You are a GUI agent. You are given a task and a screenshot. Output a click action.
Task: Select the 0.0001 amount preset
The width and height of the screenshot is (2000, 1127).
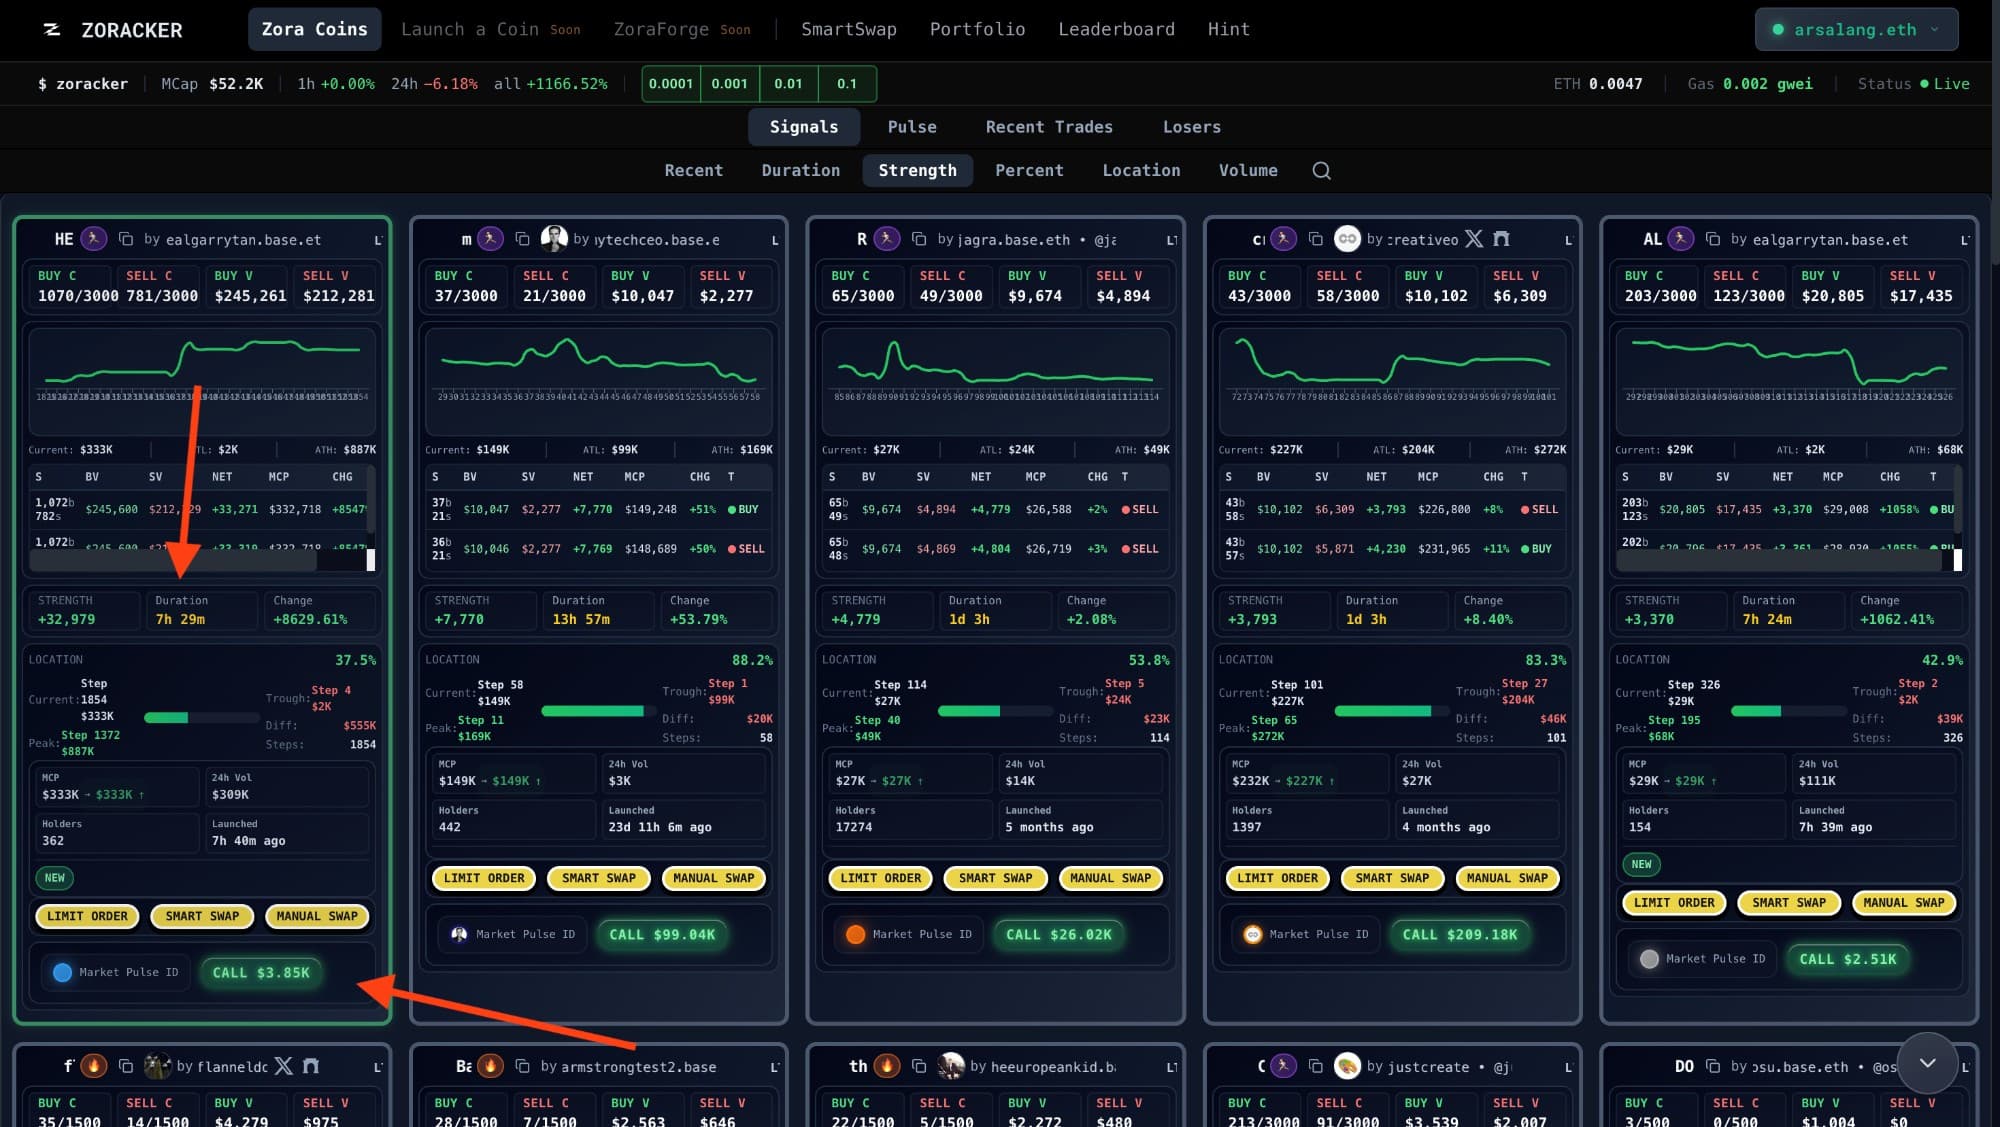click(x=670, y=84)
